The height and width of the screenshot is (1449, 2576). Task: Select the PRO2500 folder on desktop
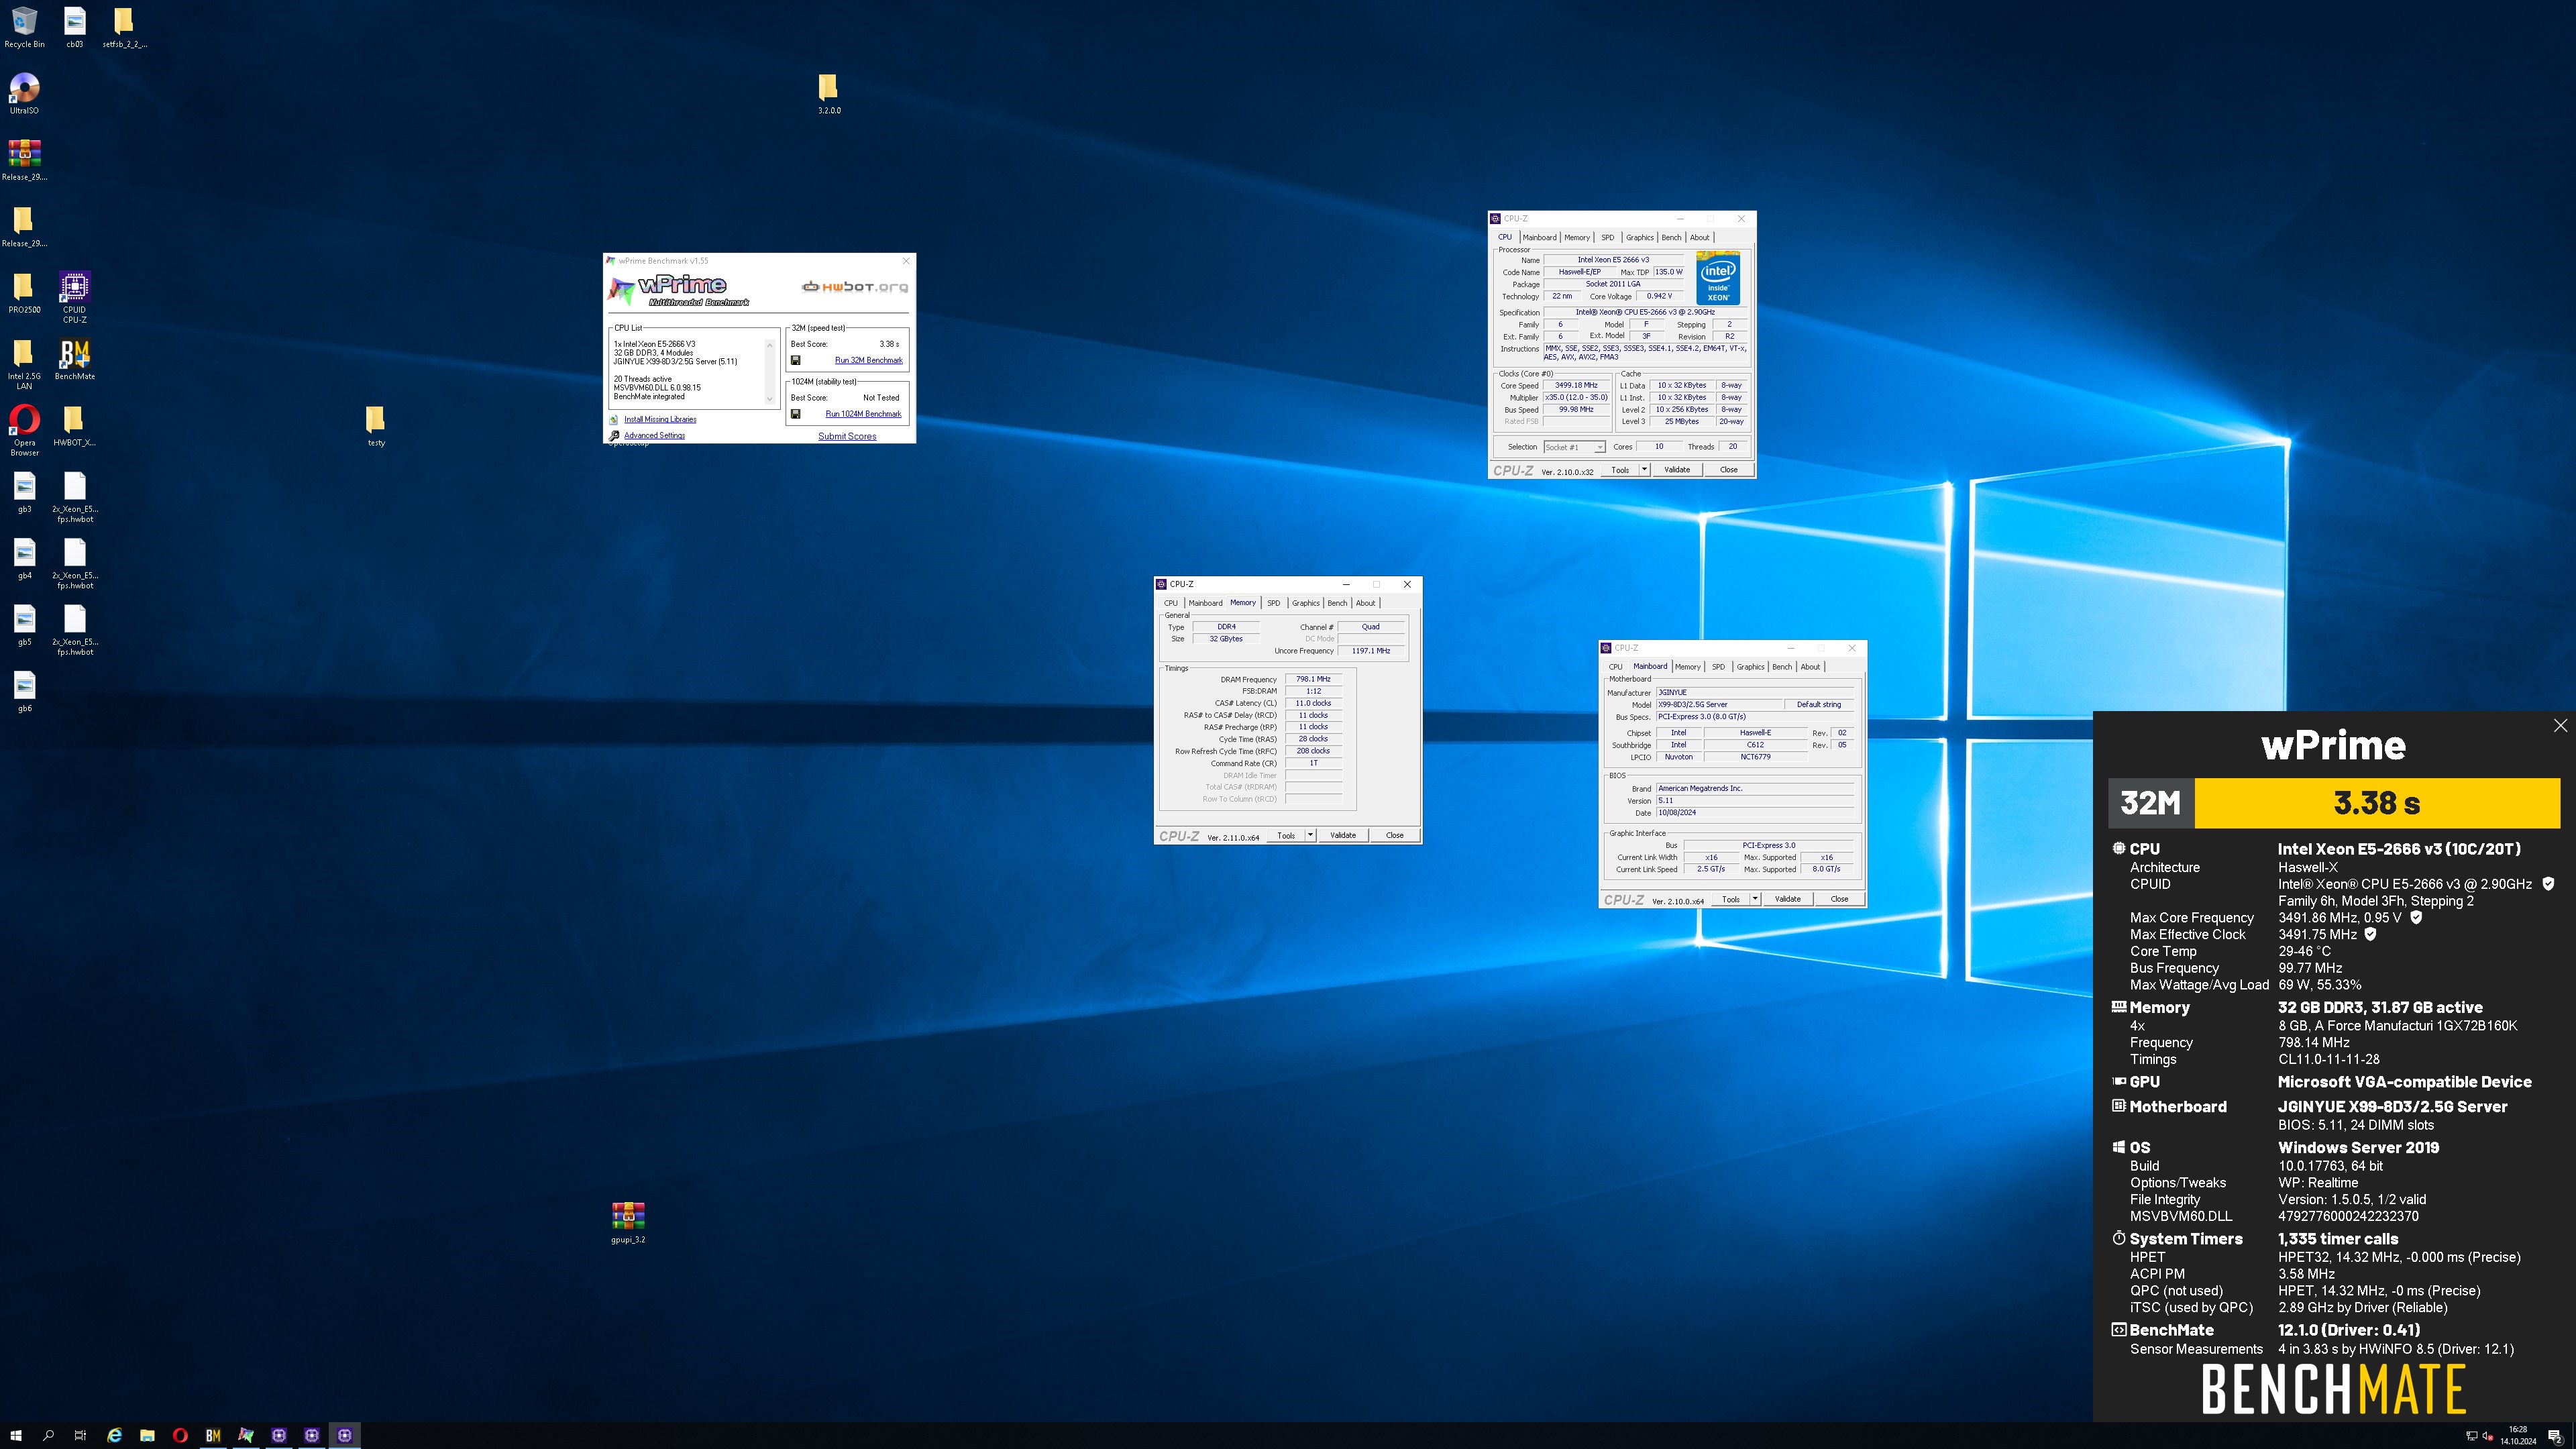point(24,293)
